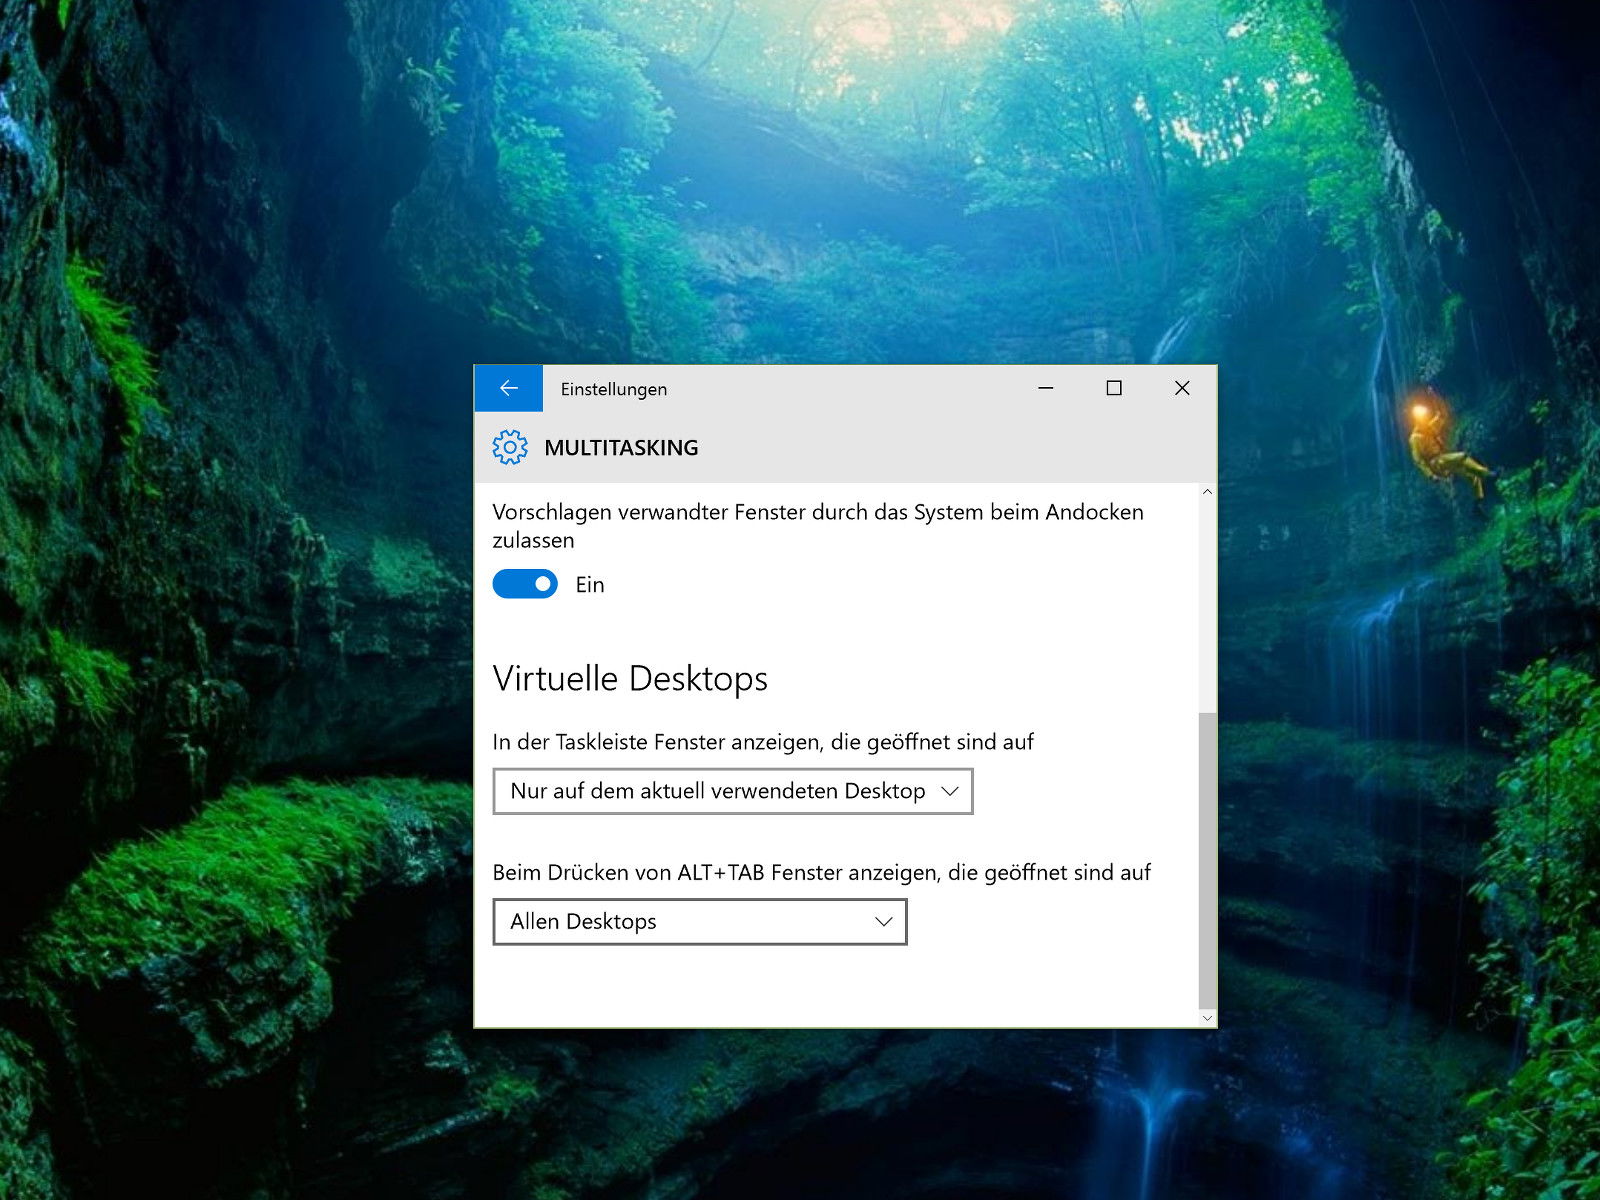Close the Einstellungen window
The height and width of the screenshot is (1200, 1600).
(1182, 388)
